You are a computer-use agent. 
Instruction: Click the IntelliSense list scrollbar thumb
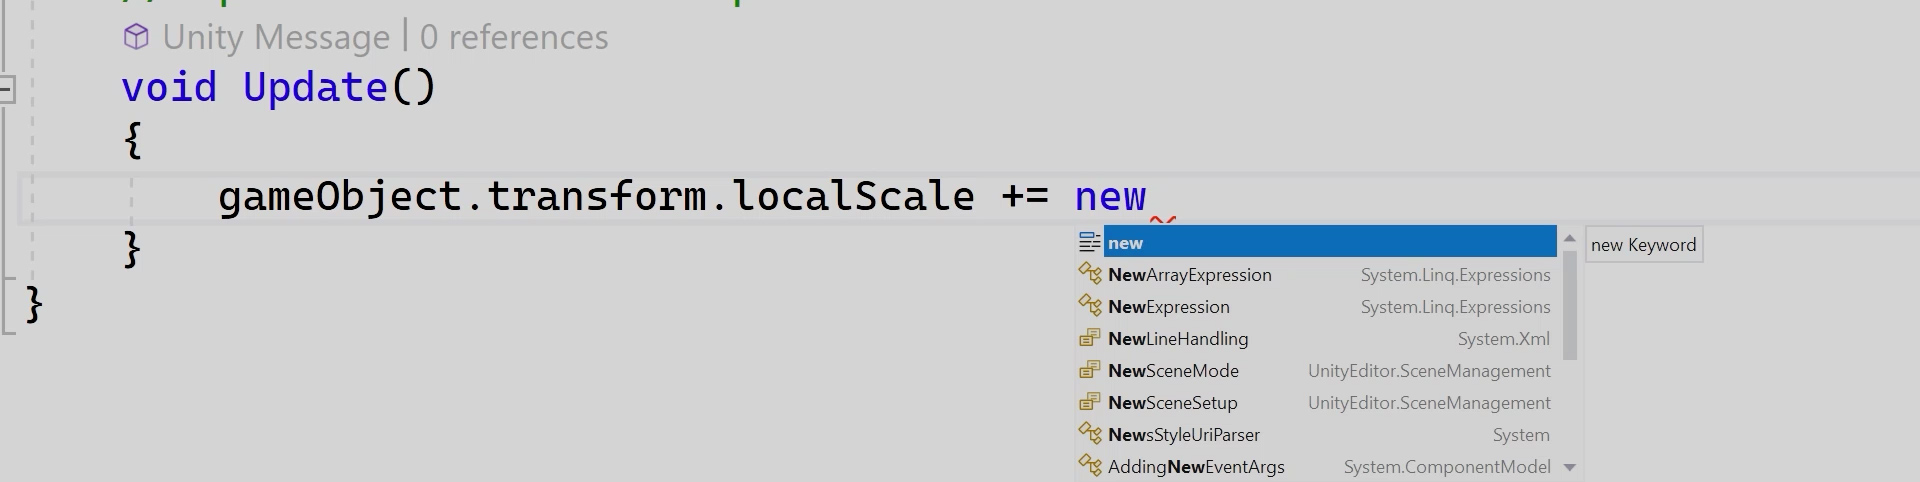tap(1569, 305)
